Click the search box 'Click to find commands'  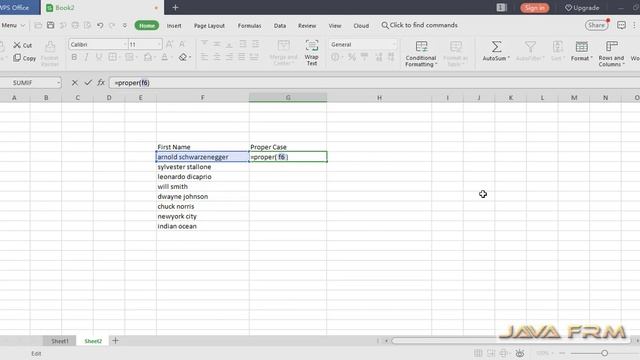point(419,25)
